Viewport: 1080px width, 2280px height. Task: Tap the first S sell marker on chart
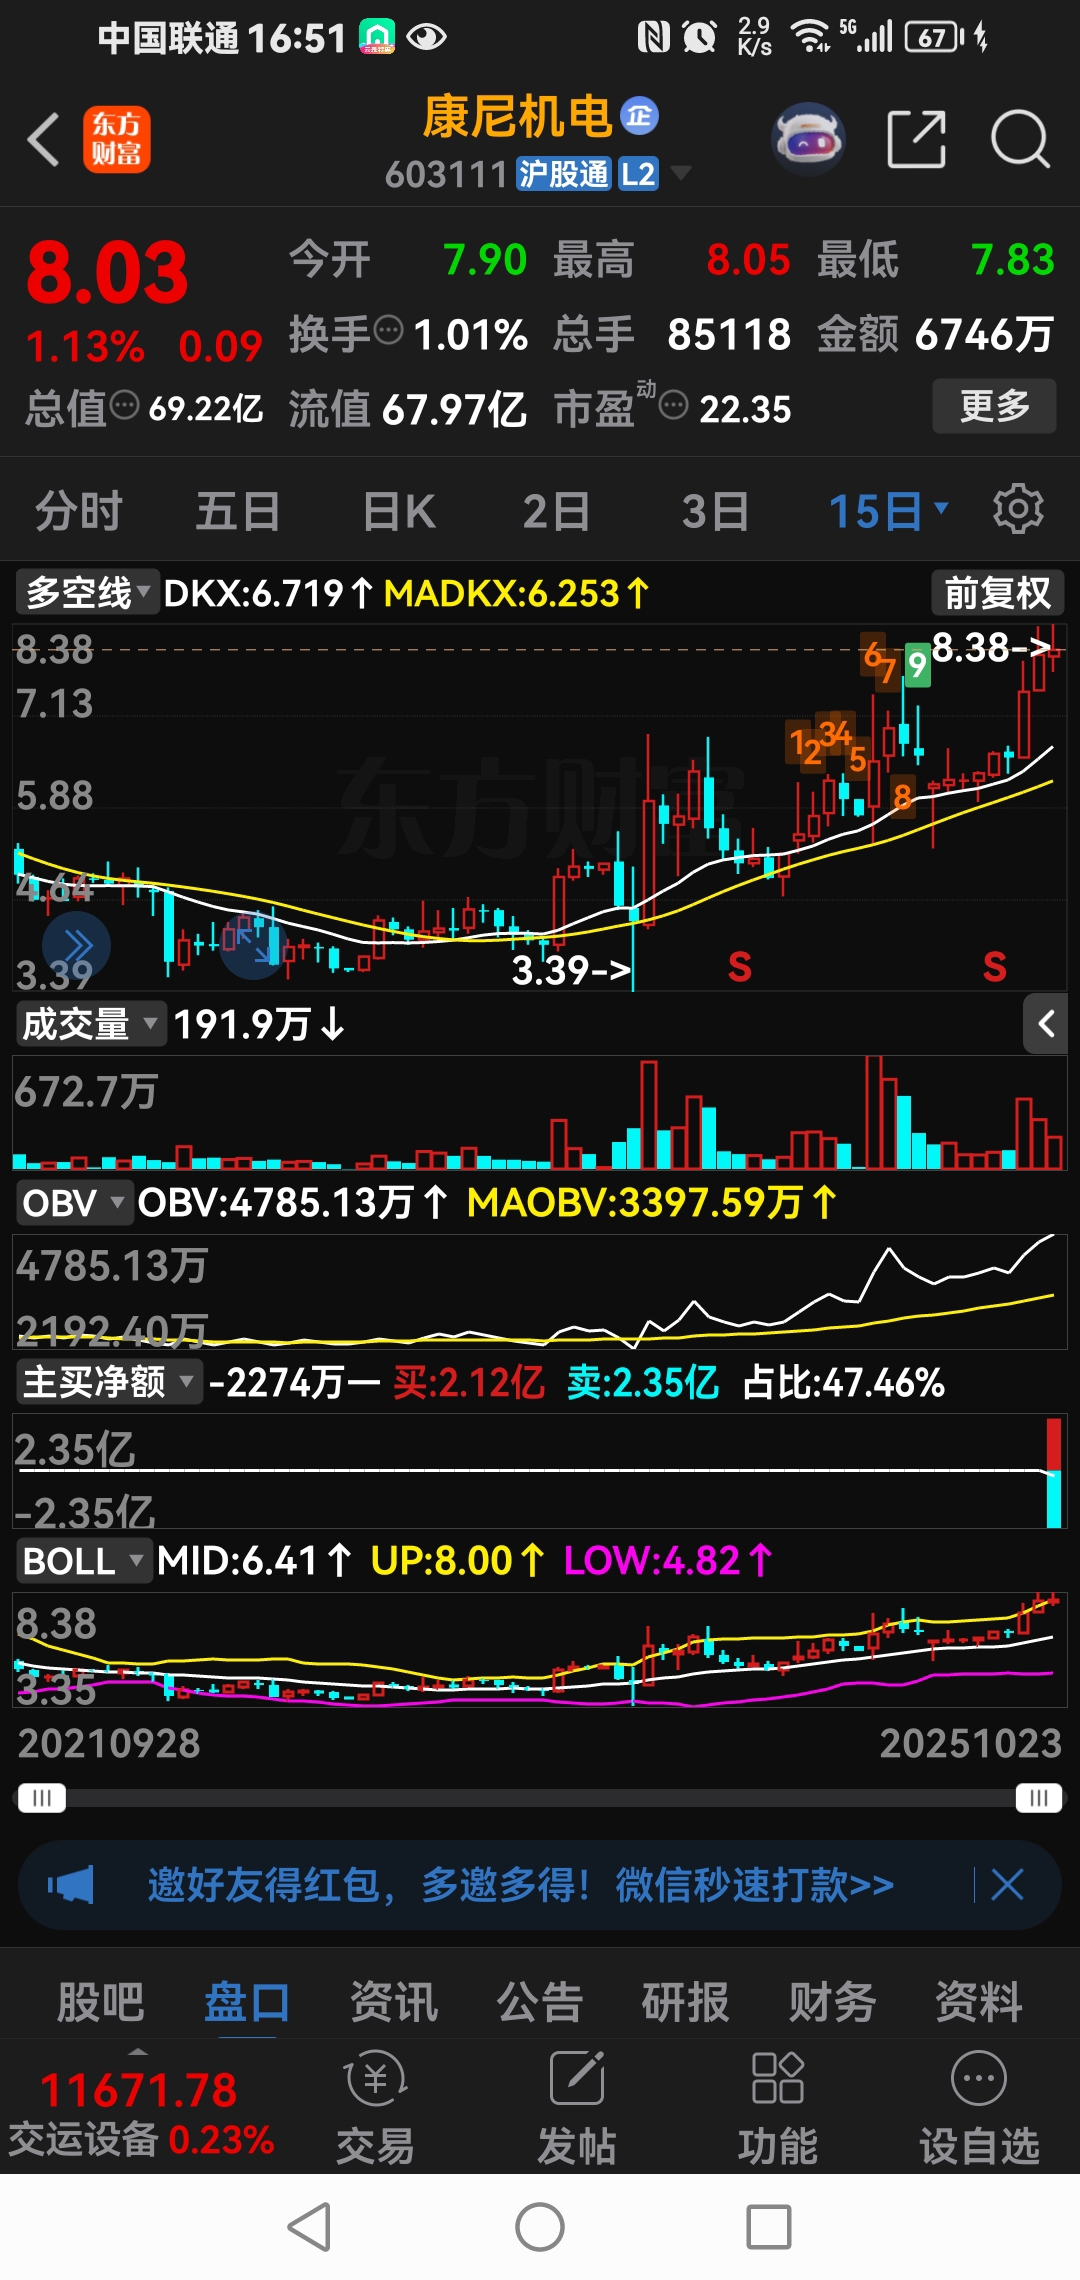point(739,966)
